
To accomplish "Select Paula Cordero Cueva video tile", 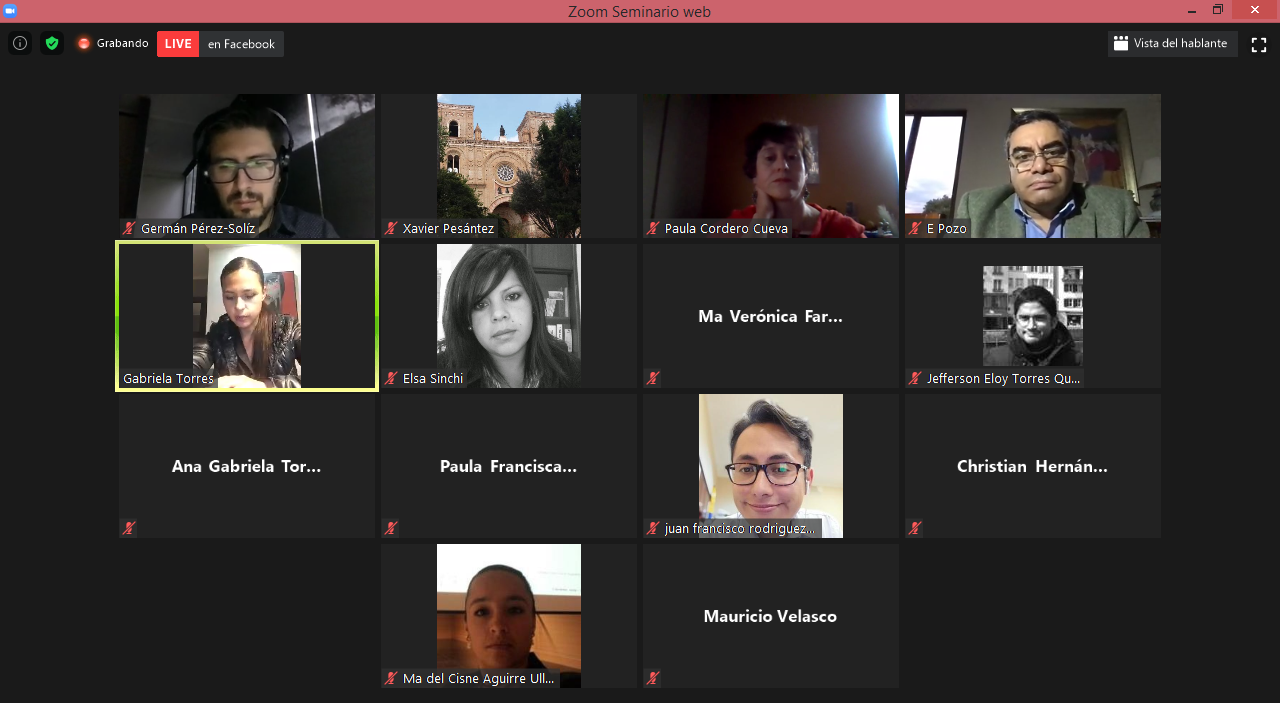I will point(771,166).
